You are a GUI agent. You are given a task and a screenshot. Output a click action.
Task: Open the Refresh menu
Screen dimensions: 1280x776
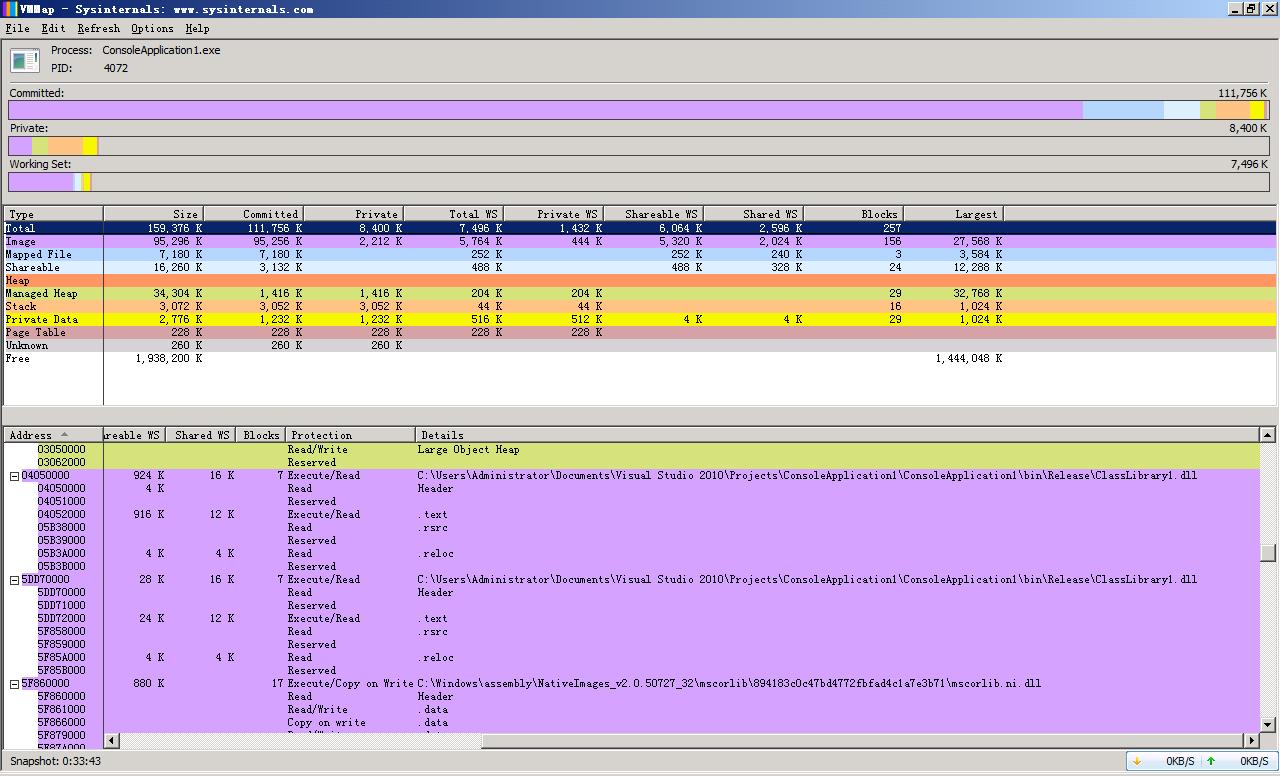point(98,28)
